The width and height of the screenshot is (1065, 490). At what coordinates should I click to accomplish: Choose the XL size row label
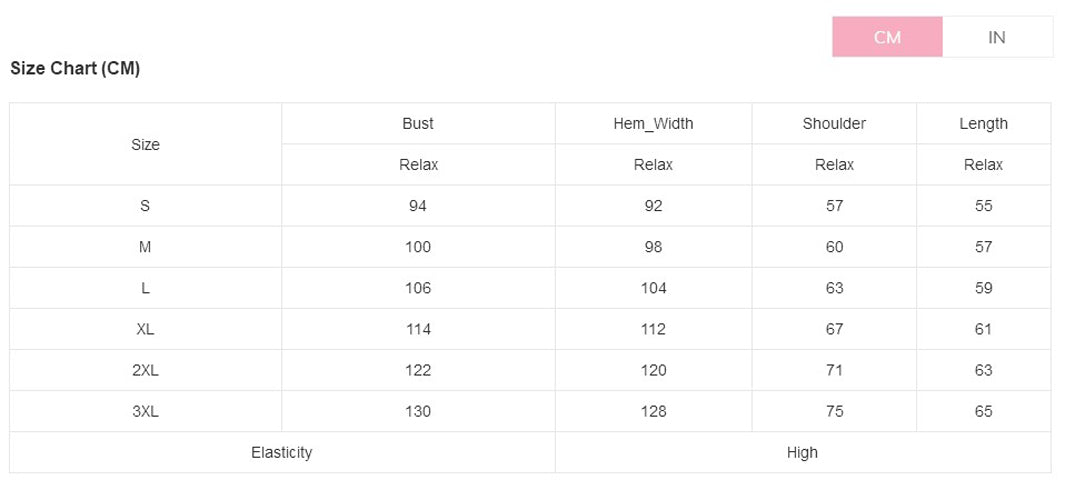coord(145,329)
